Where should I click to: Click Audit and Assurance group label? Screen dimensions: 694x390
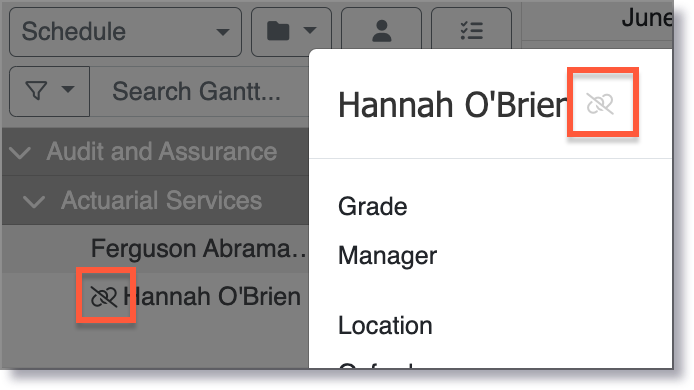tap(162, 151)
